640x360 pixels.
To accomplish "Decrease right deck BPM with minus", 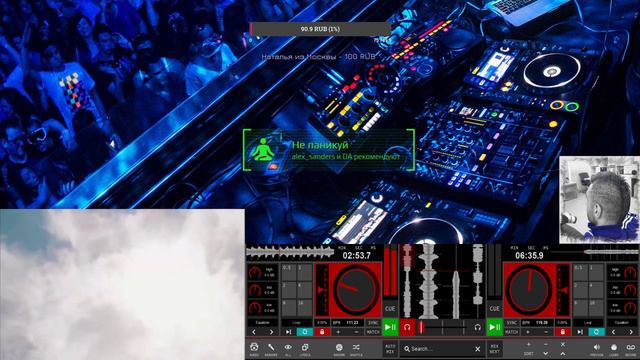I will (x=546, y=332).
